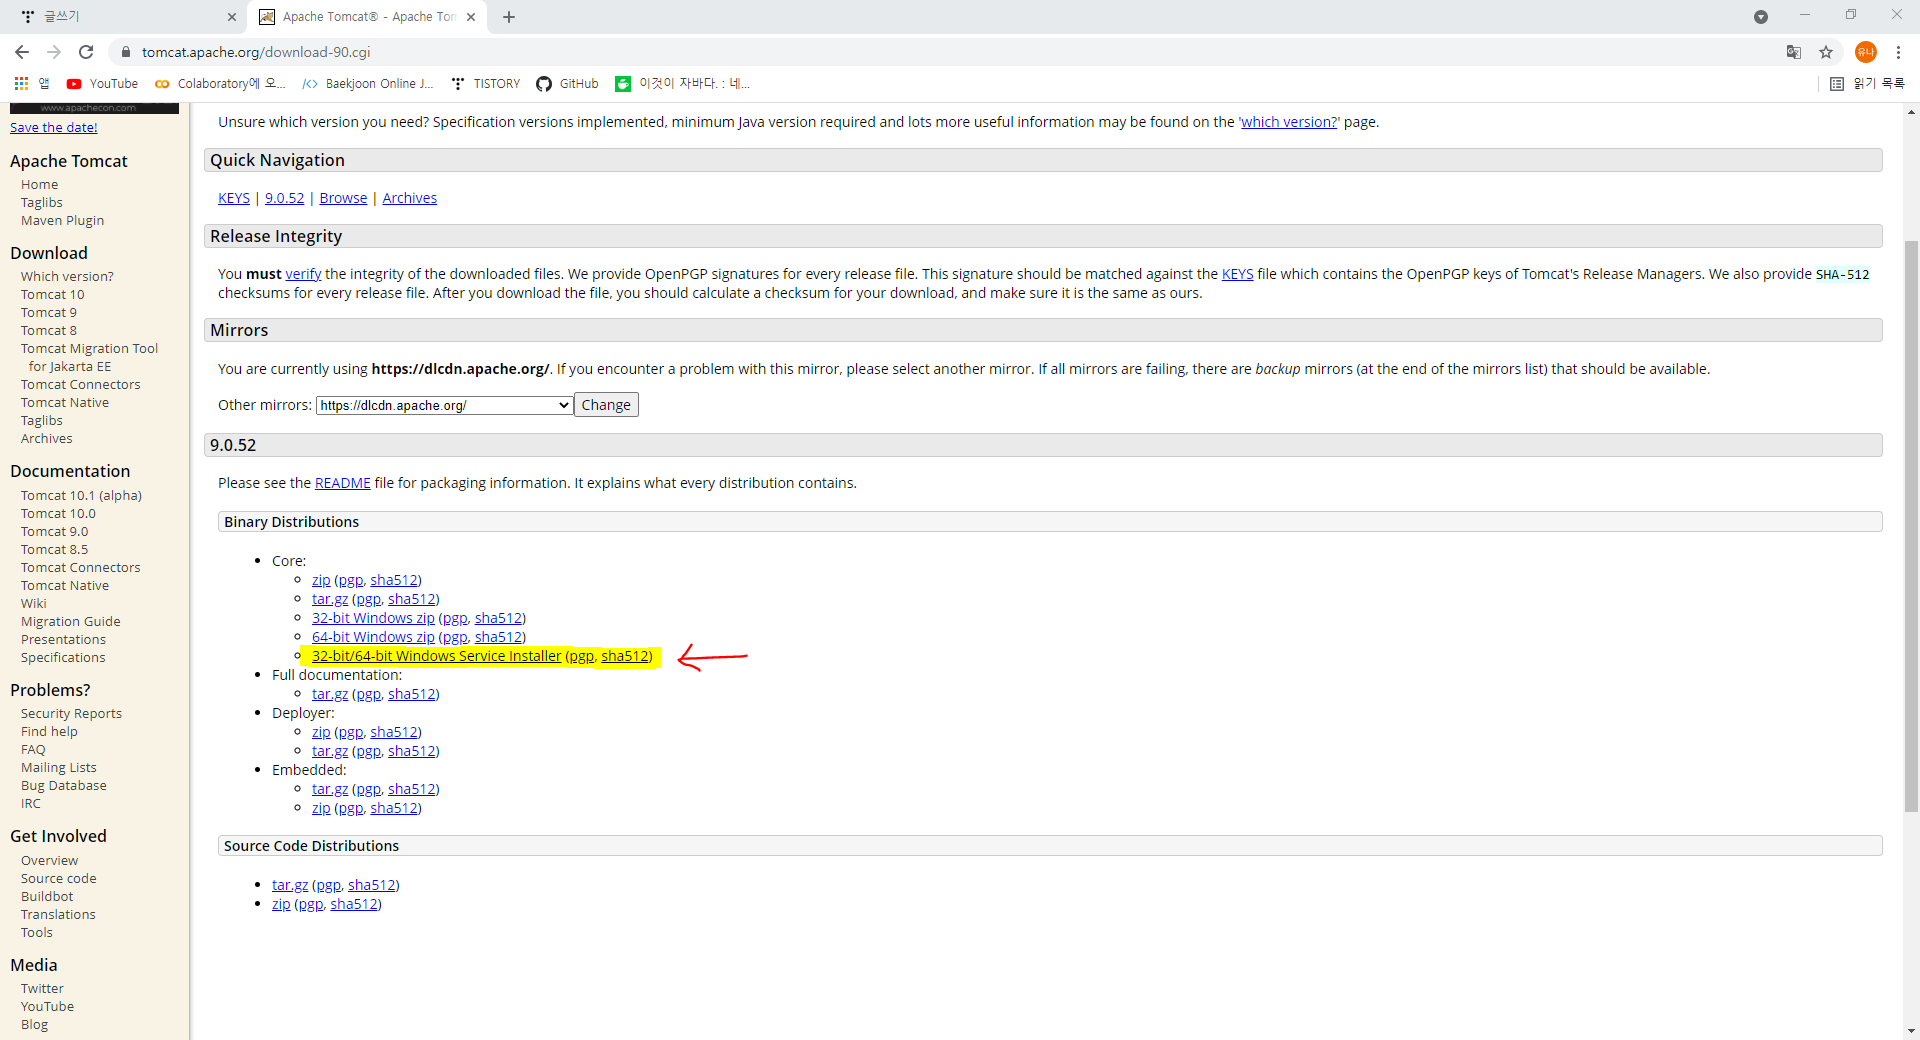Open Maven Plugin in sidebar
This screenshot has height=1040, width=1920.
click(x=62, y=221)
